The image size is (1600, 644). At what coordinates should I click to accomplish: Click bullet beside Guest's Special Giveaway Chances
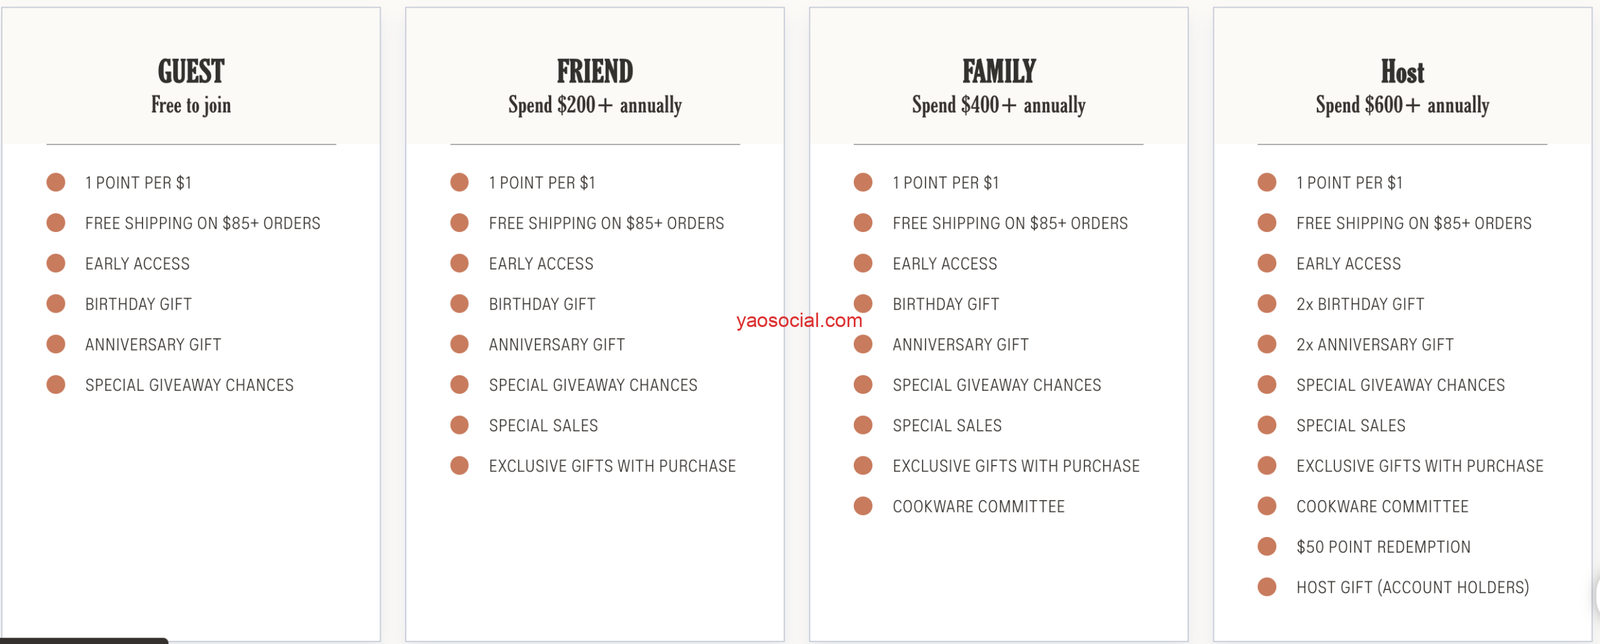coord(56,385)
